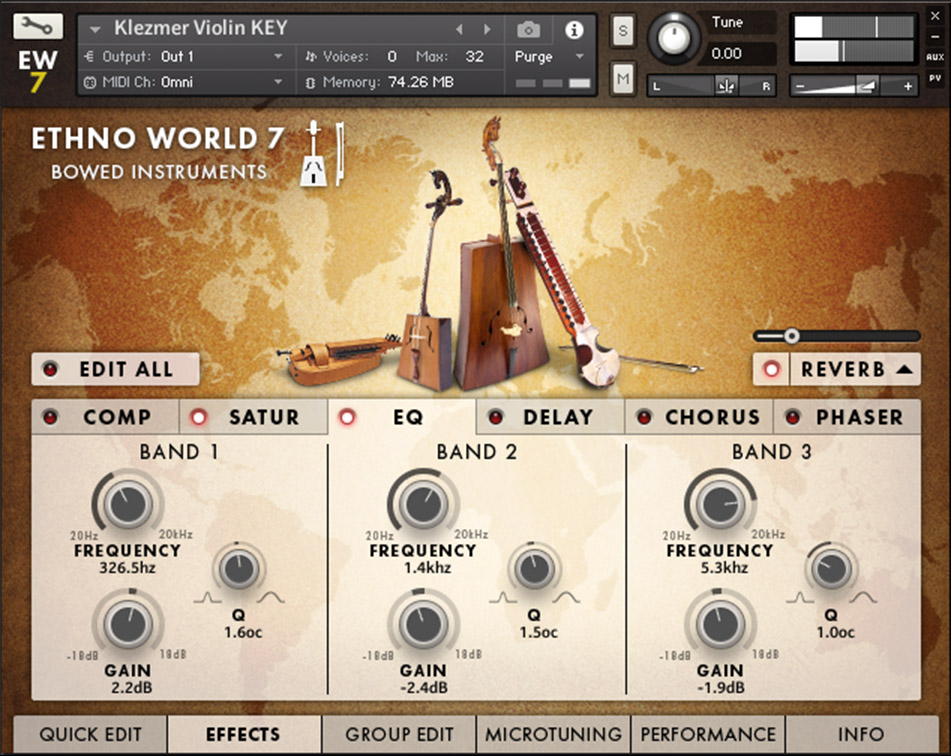
Task: Disable the SATUR effect LED
Action: (x=198, y=417)
